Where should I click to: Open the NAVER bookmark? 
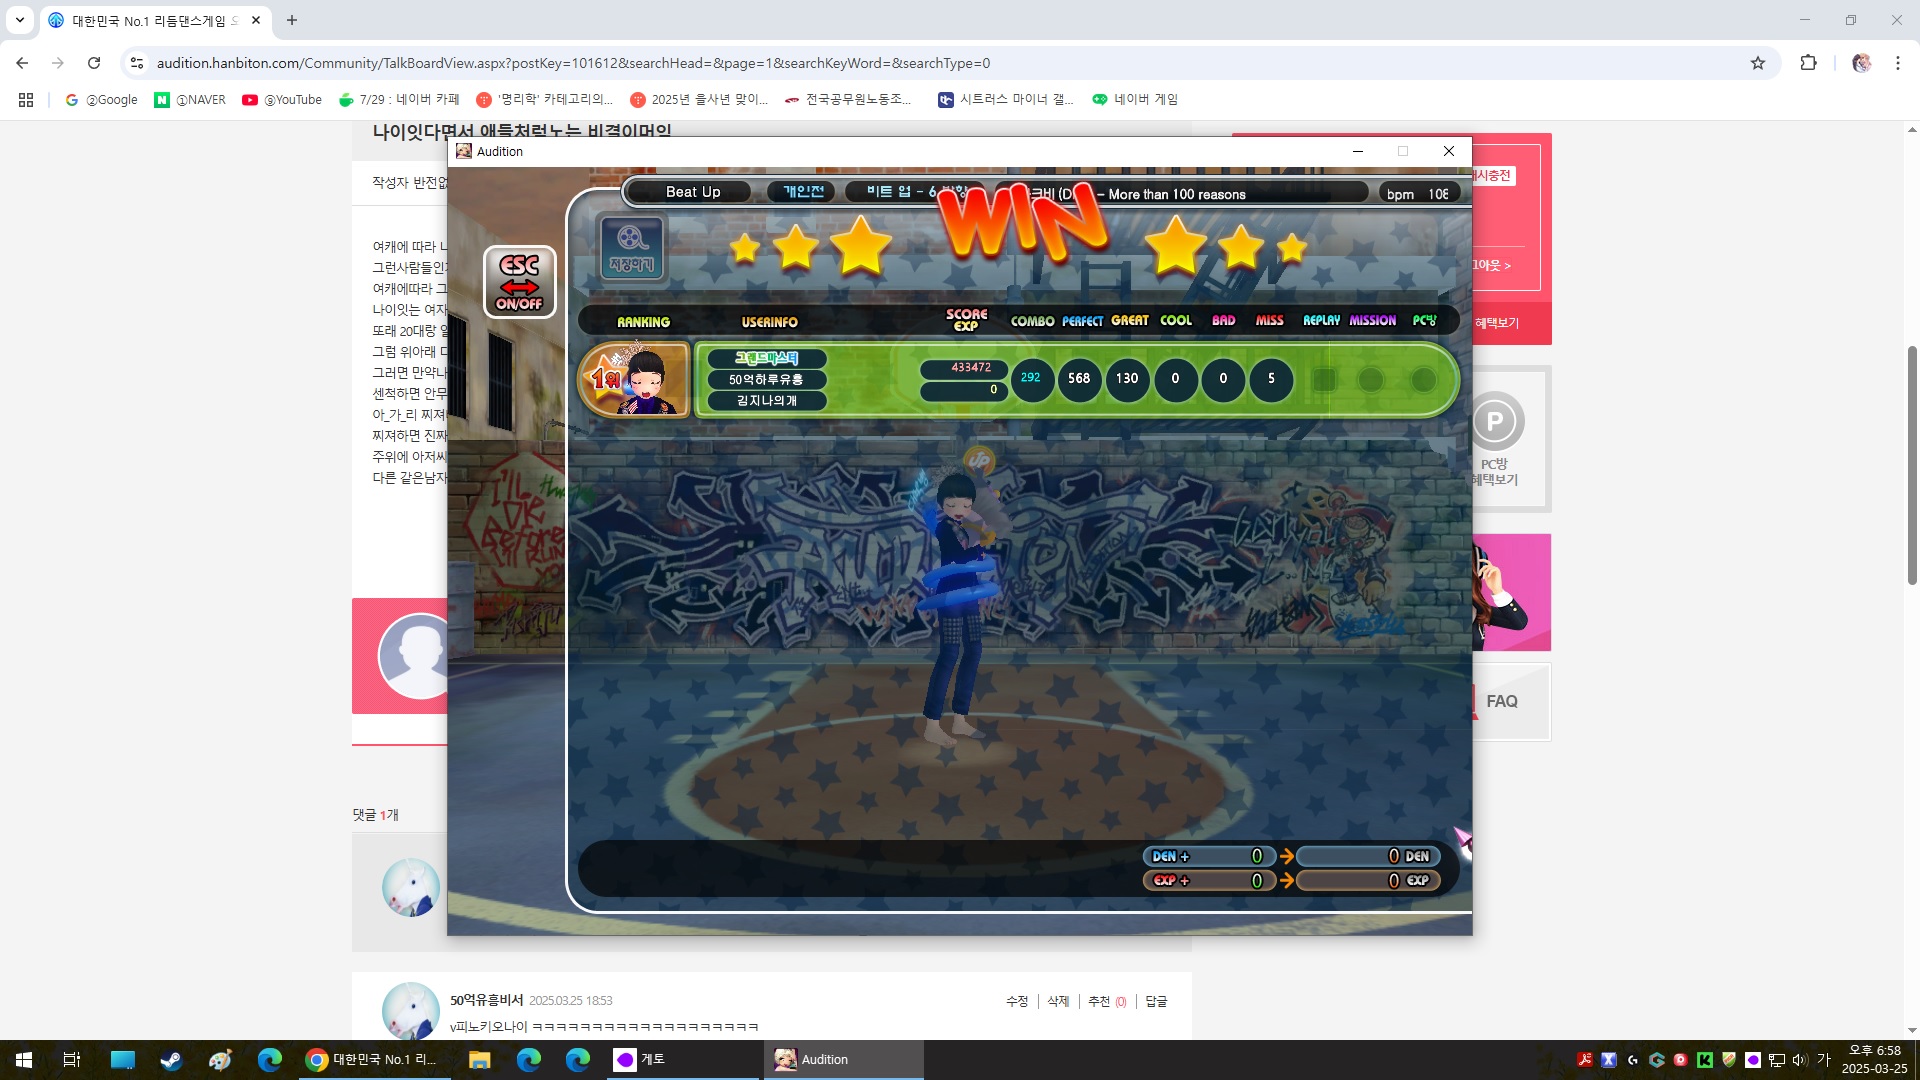click(190, 100)
